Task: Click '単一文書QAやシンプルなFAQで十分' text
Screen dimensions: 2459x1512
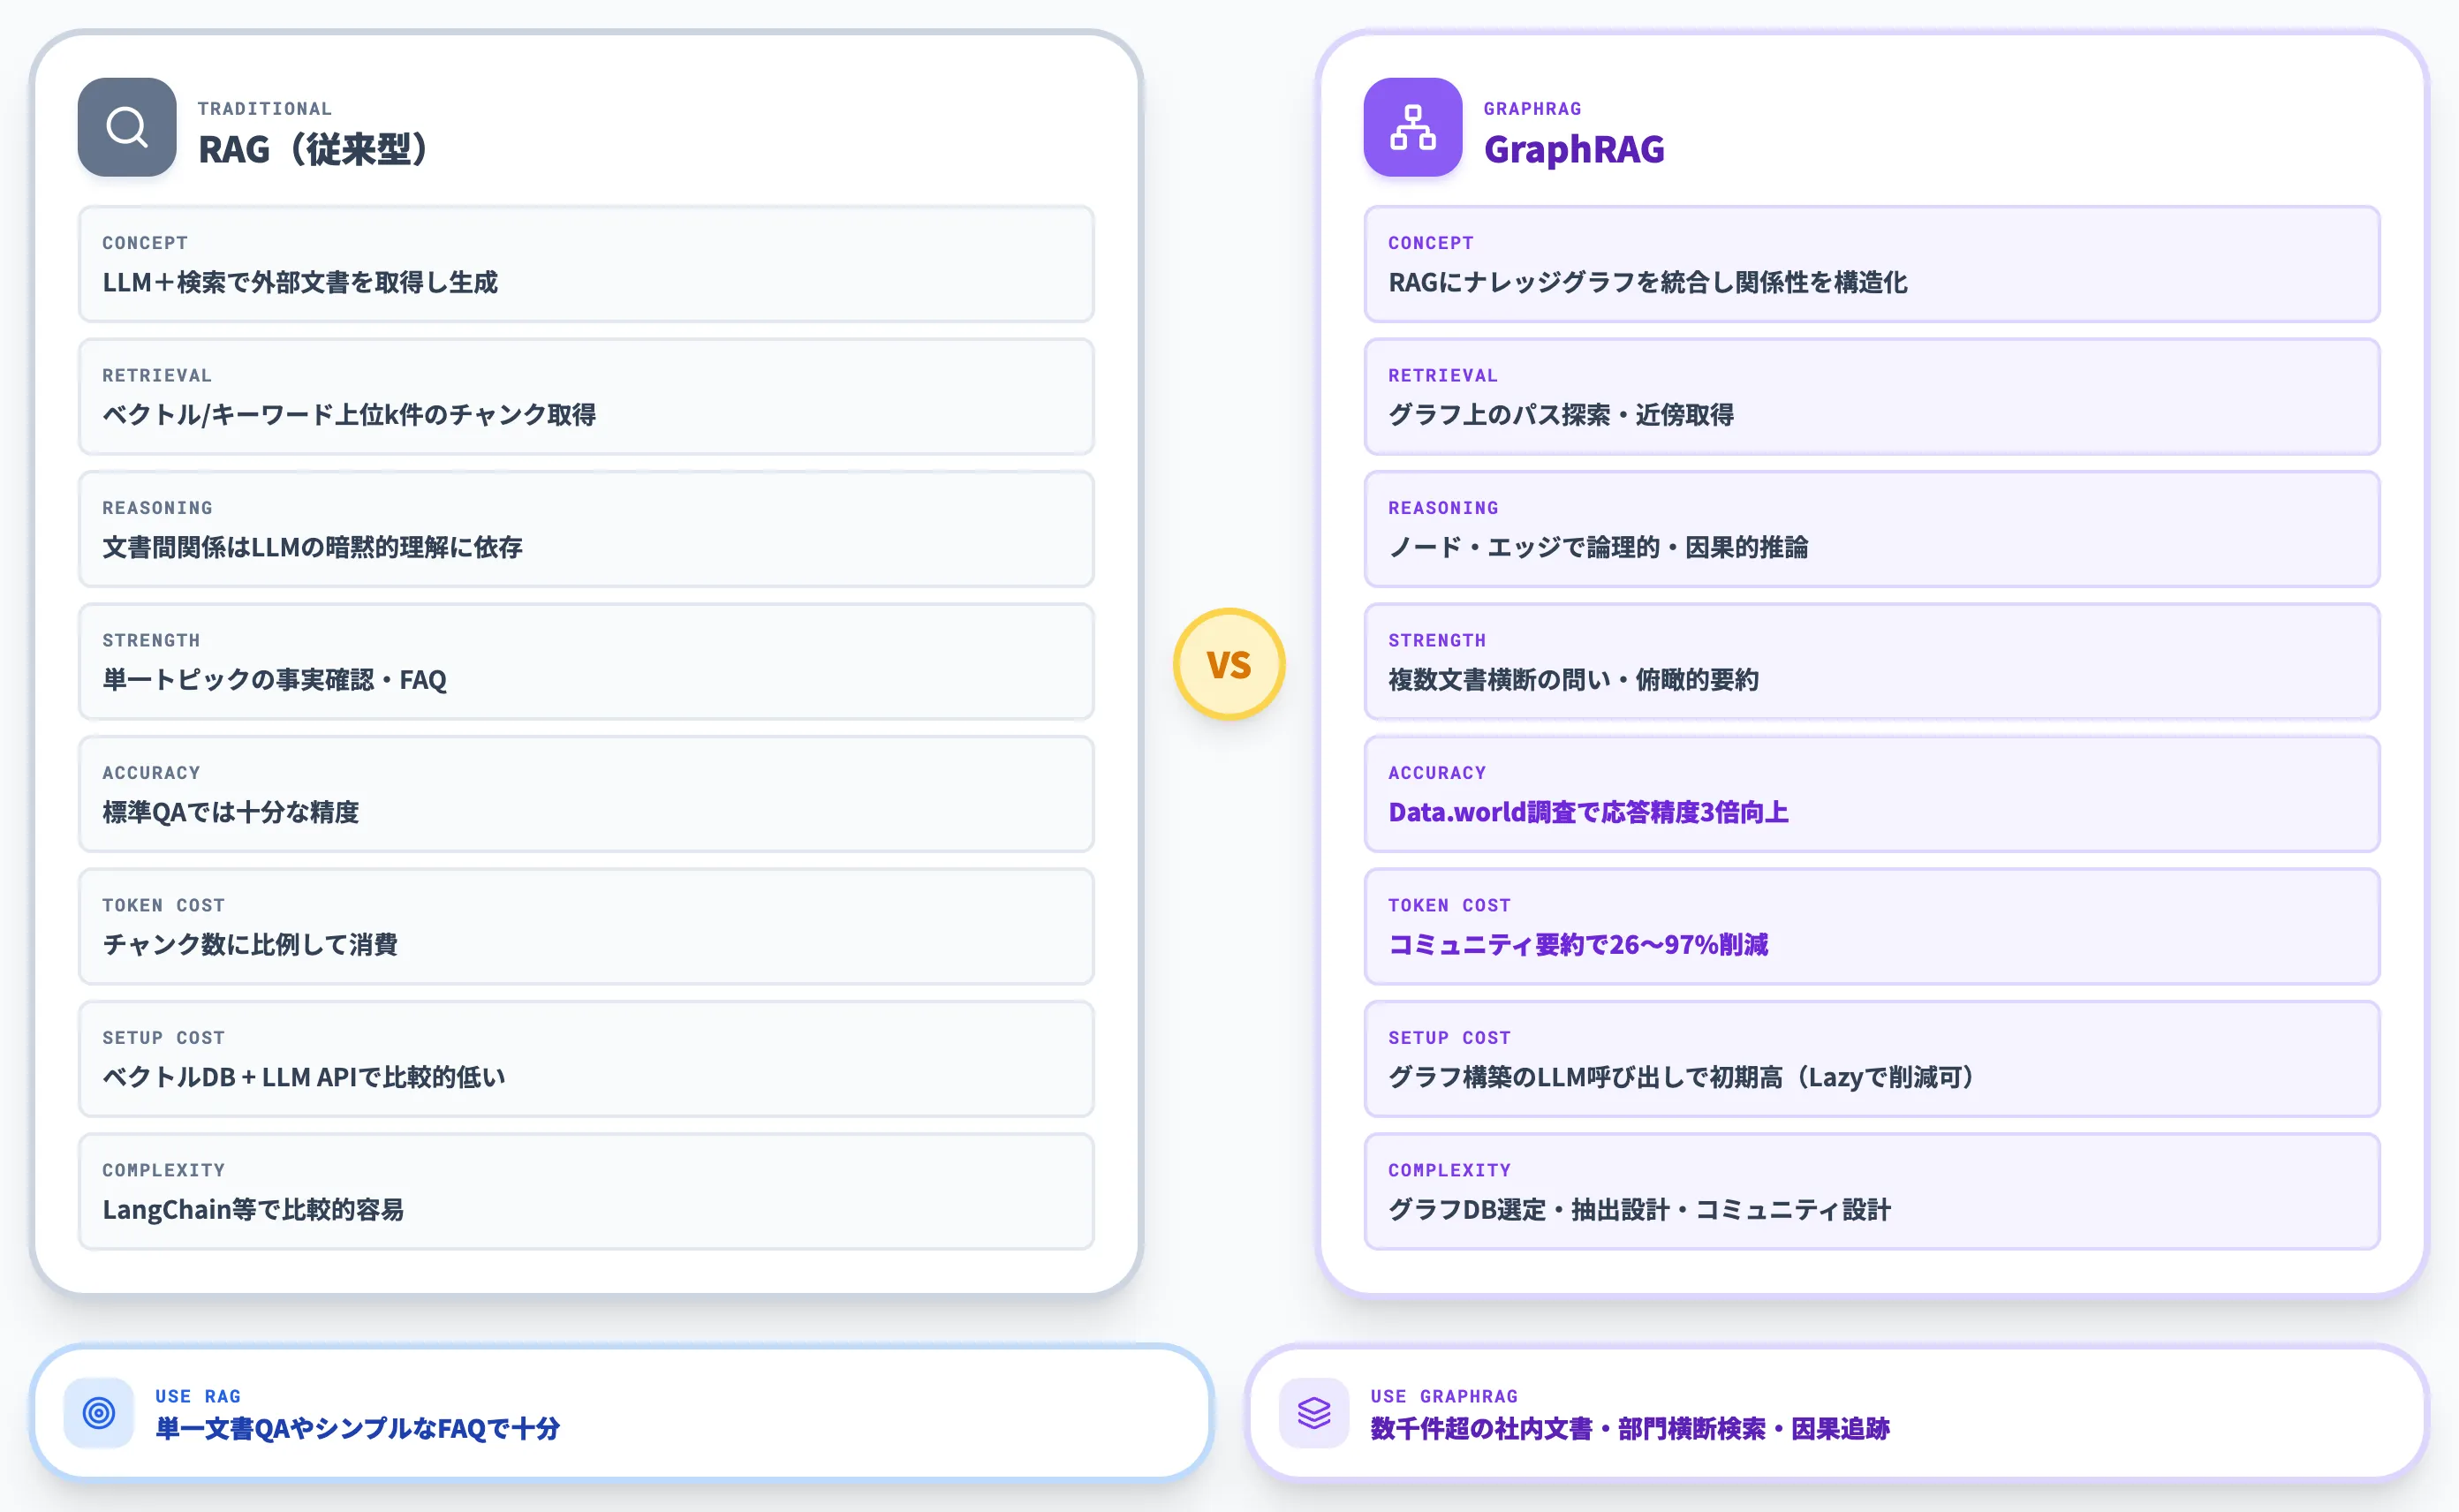Action: tap(357, 1428)
